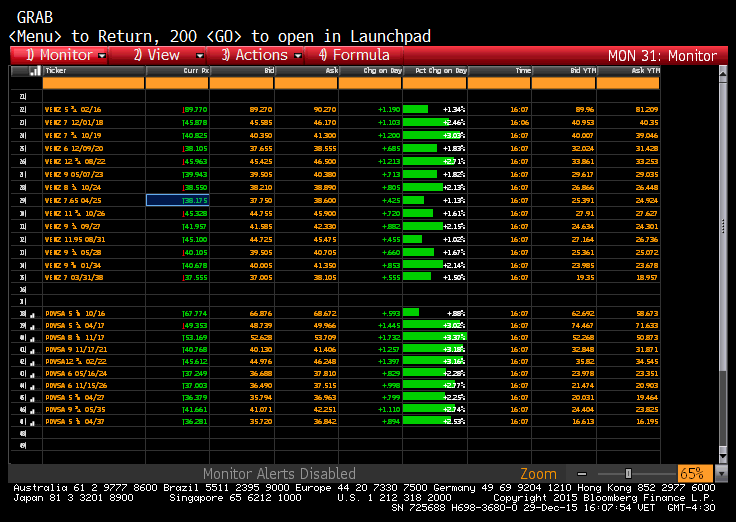
Task: Sort by the Ask column header
Action: pyautogui.click(x=306, y=71)
